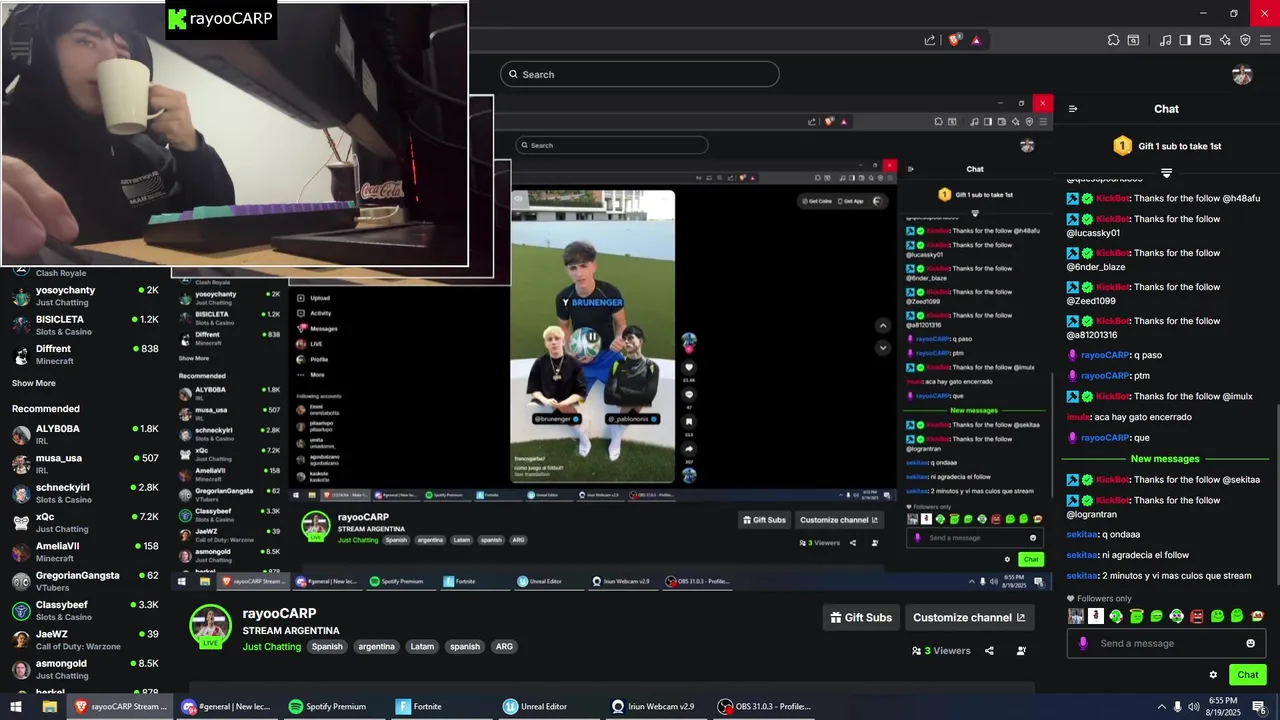Open the Brave Wallet icon
Image resolution: width=1280 pixels, height=720 pixels.
(1205, 40)
